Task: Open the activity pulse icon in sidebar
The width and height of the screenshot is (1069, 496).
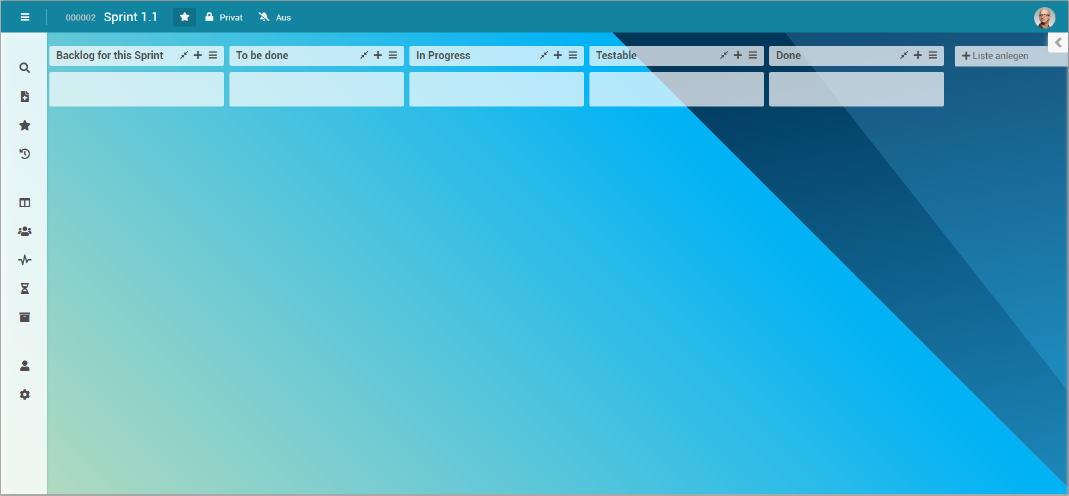Action: click(25, 260)
